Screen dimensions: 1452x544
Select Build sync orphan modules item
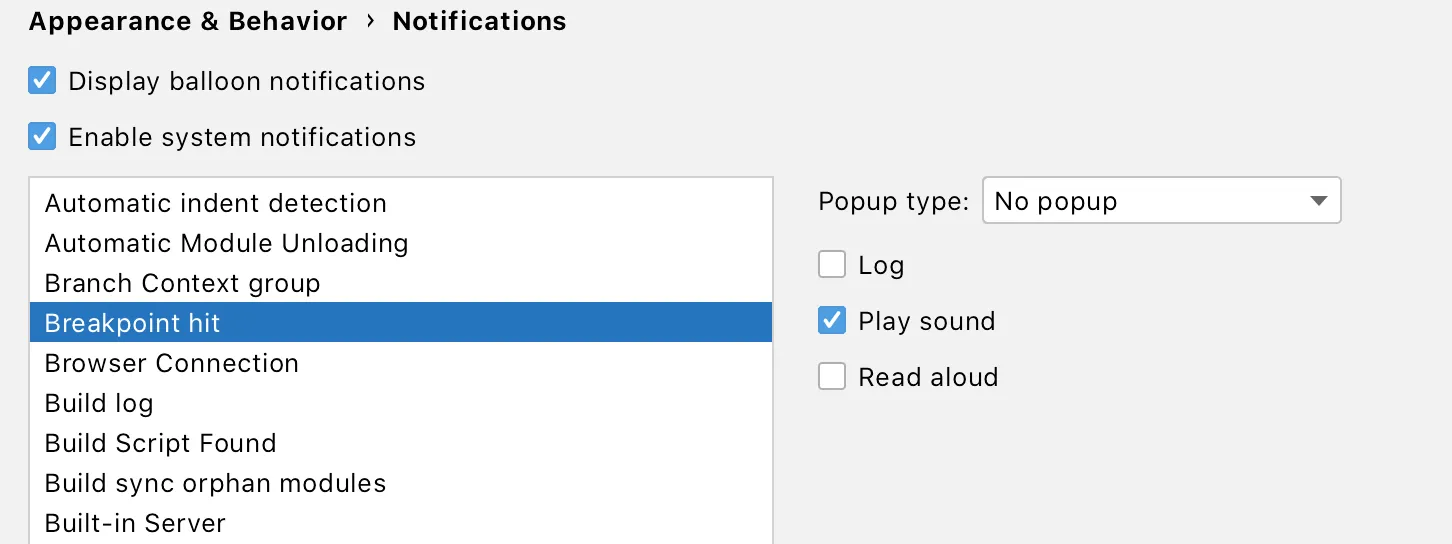click(216, 483)
